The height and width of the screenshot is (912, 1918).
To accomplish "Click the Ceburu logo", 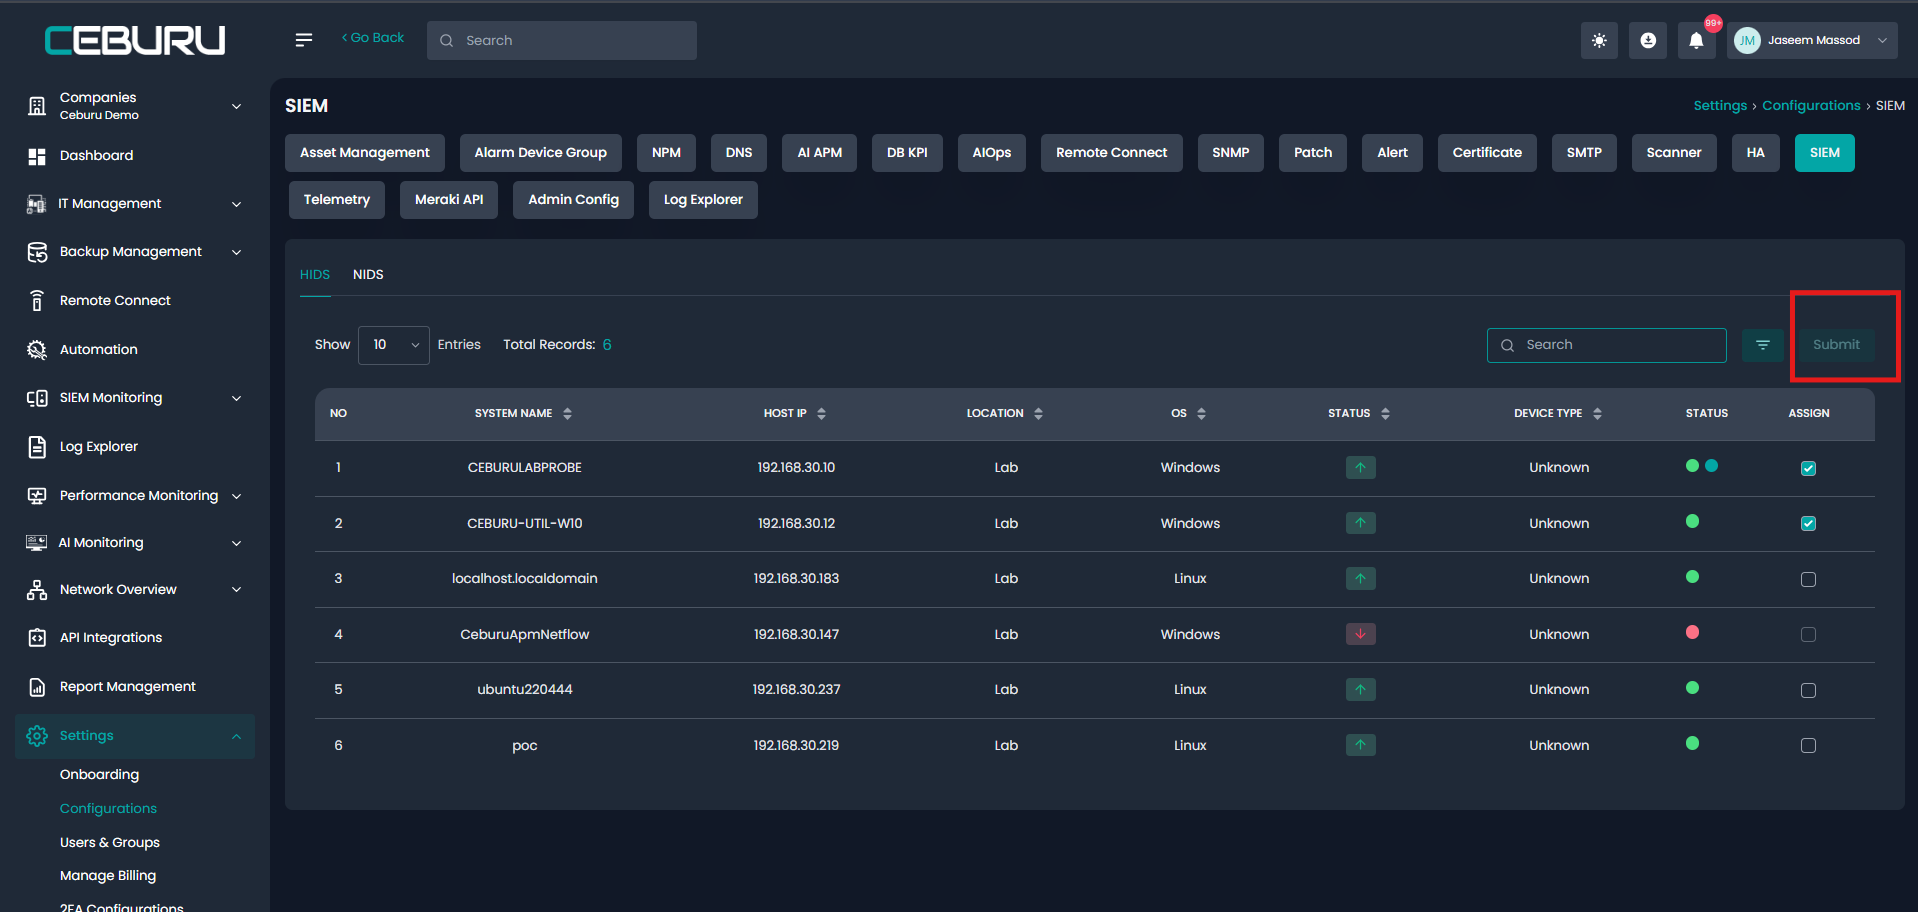I will (x=135, y=40).
